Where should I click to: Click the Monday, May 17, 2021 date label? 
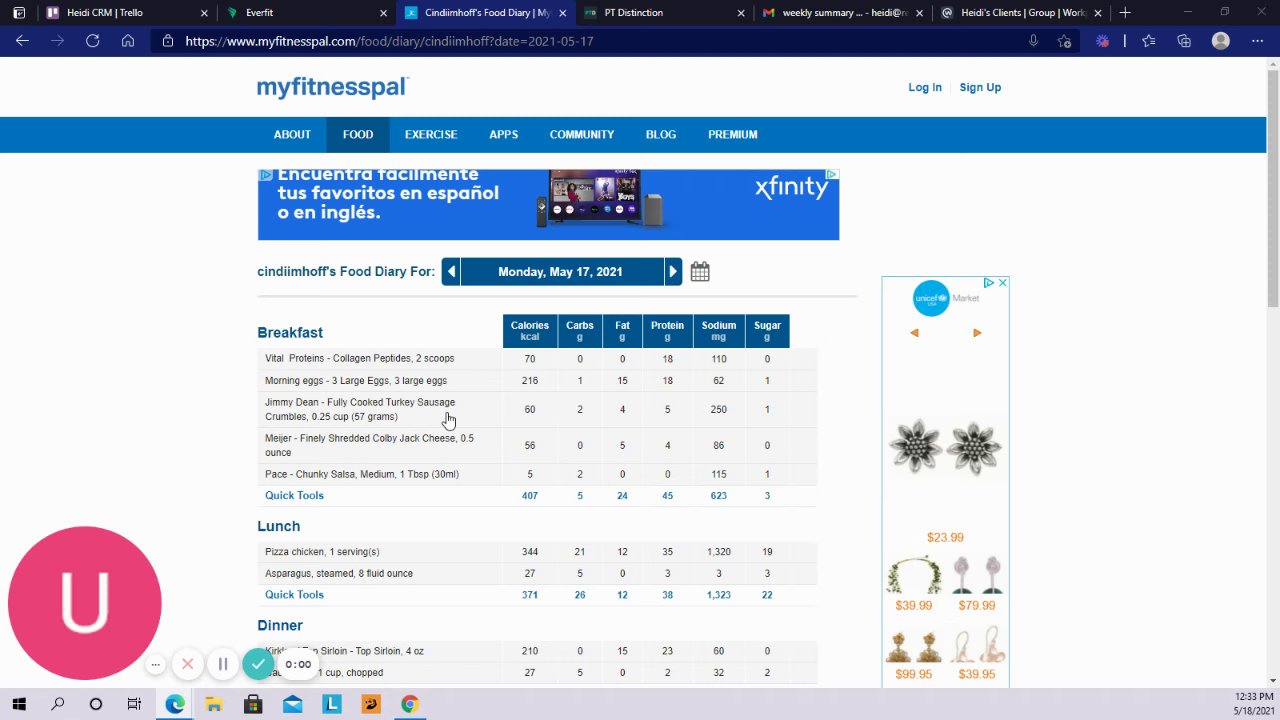[x=560, y=272]
